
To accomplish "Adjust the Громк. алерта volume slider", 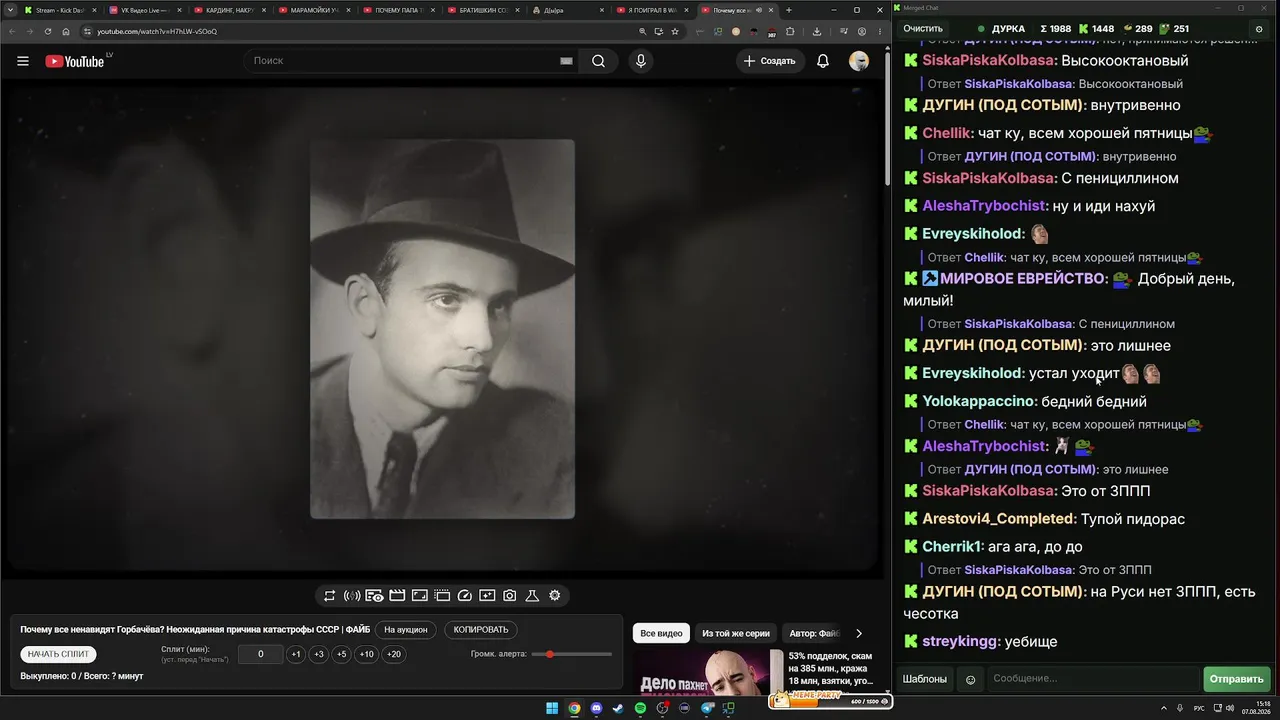I will click(x=572, y=654).
